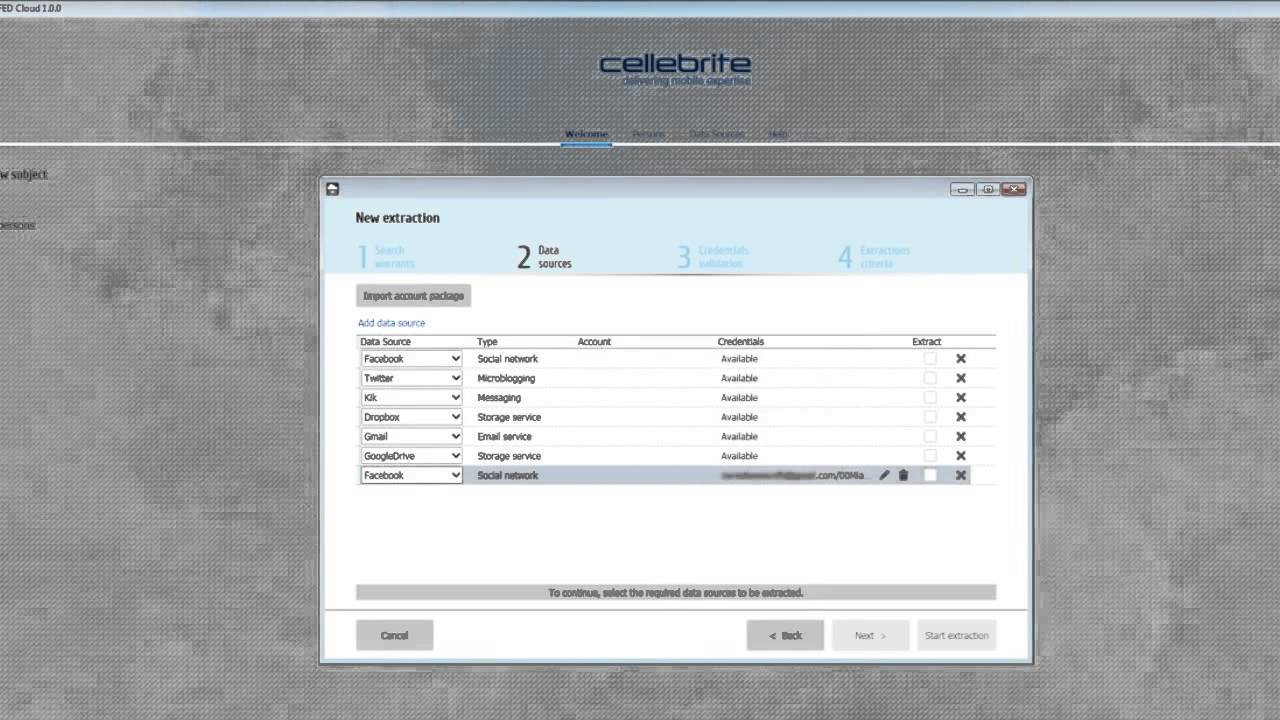Enable Extract for the Kik row
This screenshot has height=720, width=1280.
coord(930,398)
